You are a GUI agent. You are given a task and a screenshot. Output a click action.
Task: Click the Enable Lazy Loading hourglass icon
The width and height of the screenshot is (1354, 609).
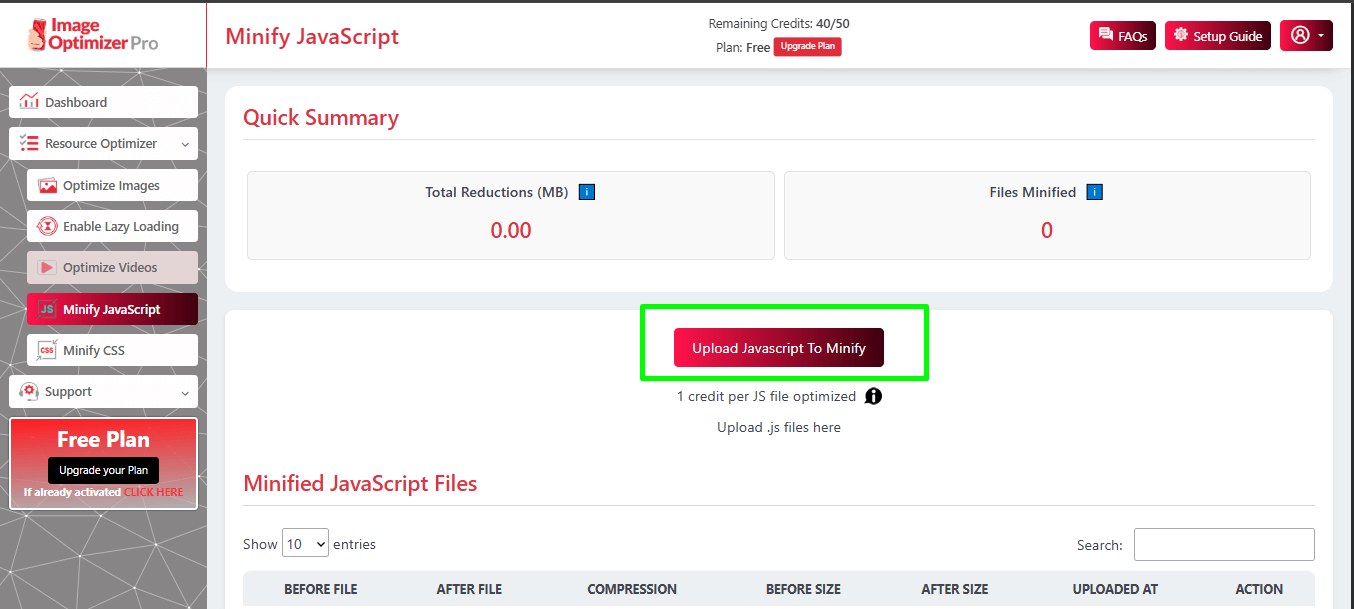coord(47,226)
